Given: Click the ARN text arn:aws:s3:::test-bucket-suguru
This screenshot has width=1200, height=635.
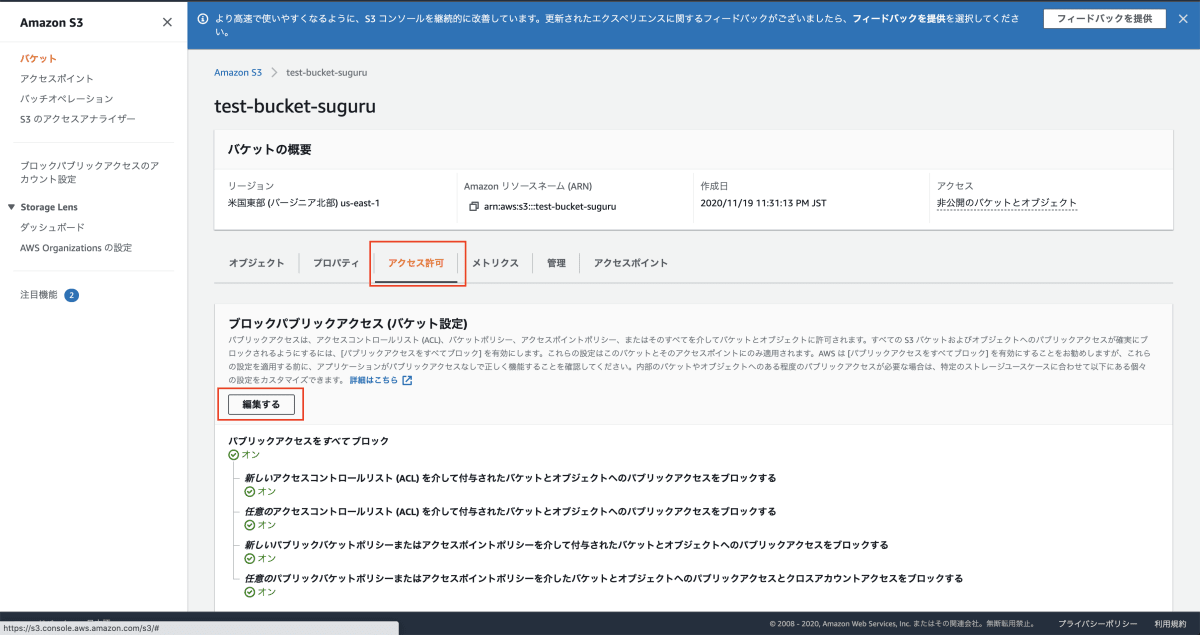Looking at the screenshot, I should pos(550,207).
